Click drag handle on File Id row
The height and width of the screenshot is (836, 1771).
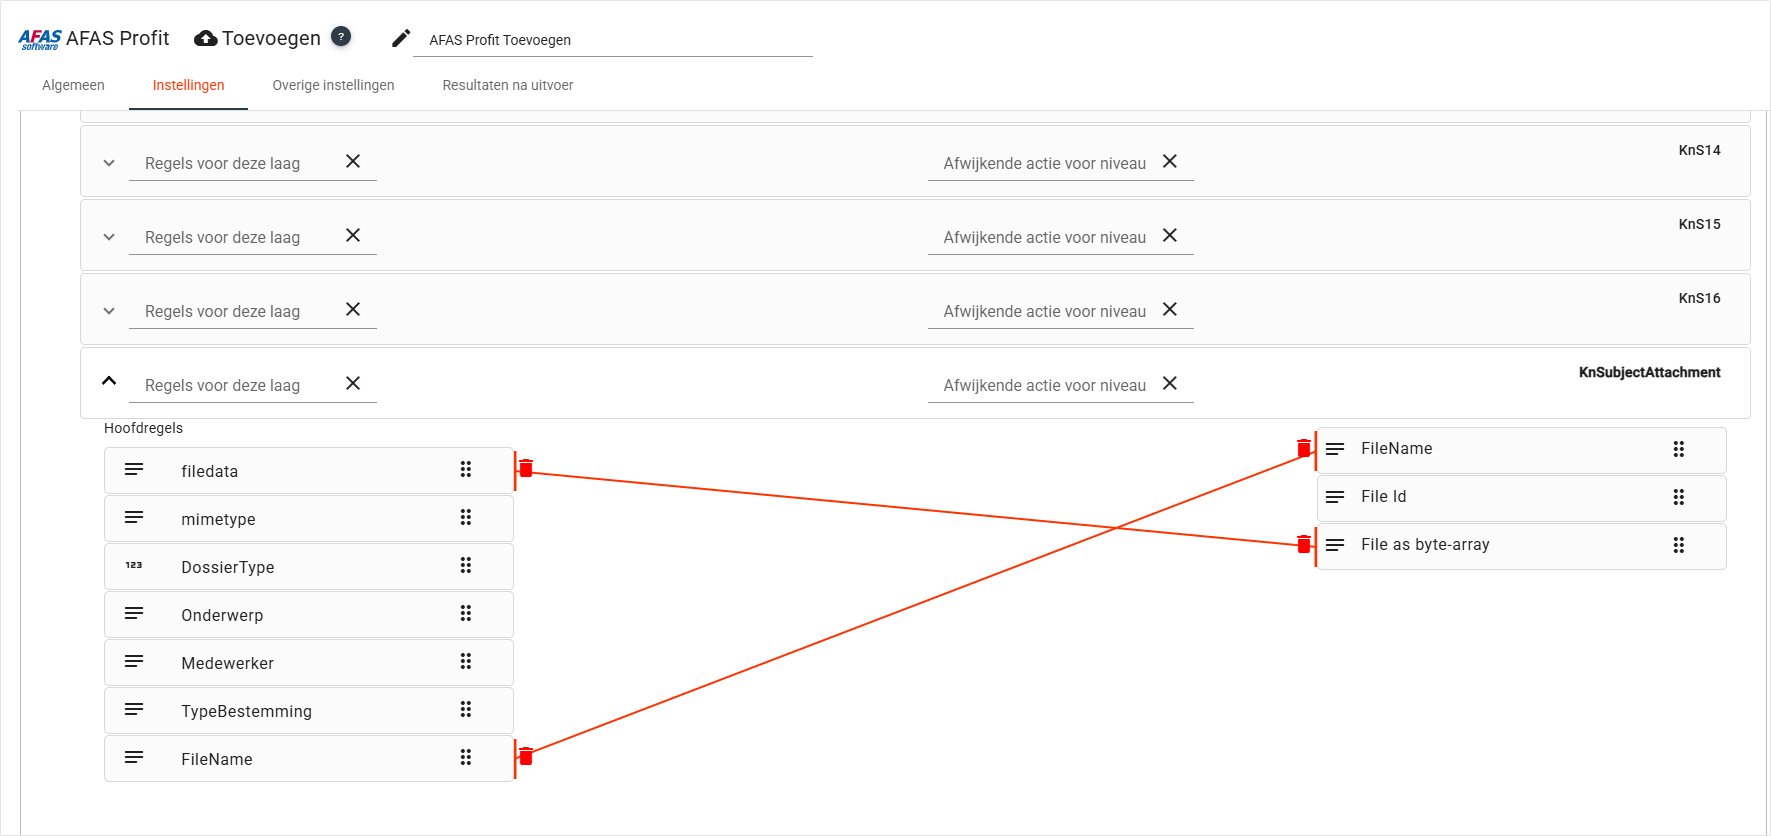coord(1679,497)
